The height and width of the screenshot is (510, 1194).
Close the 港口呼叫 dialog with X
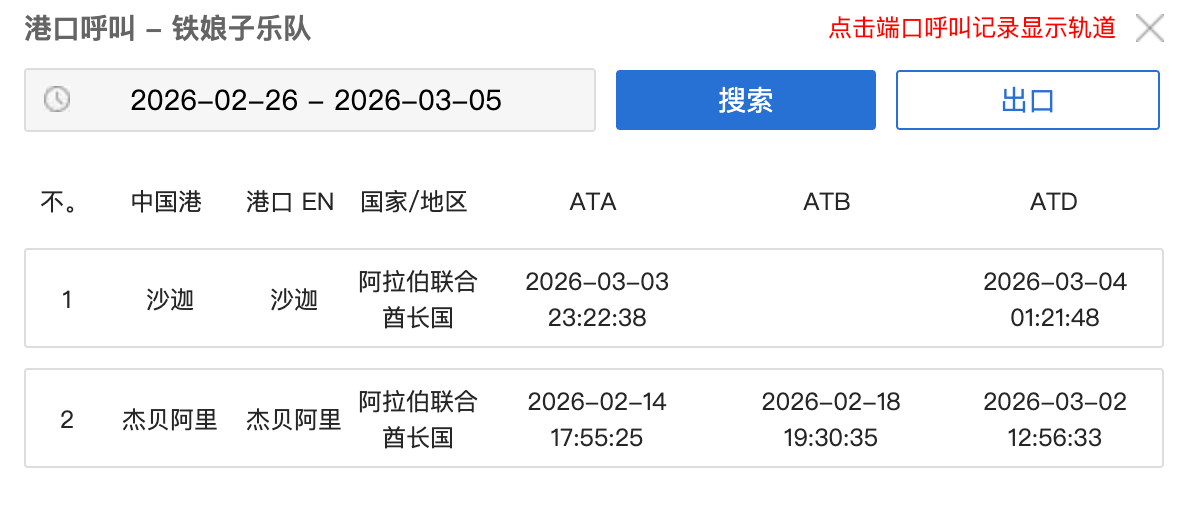click(x=1149, y=28)
